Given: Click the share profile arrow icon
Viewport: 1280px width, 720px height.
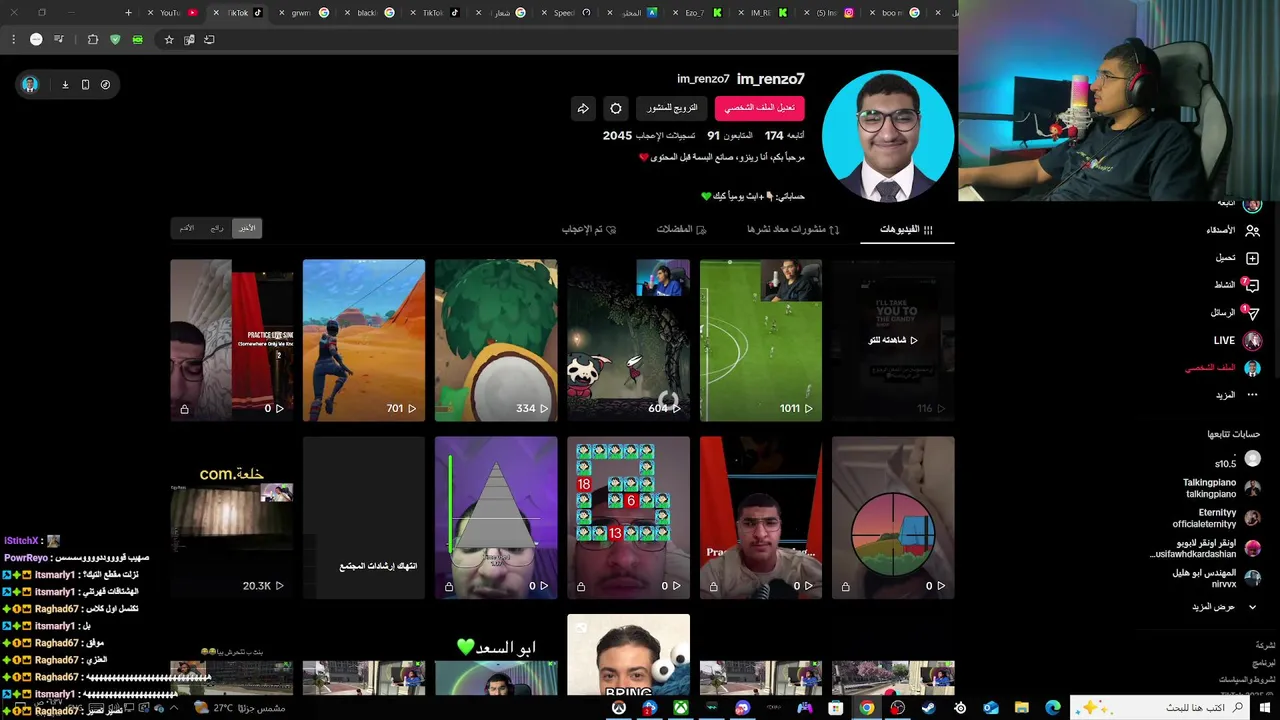Looking at the screenshot, I should click(583, 108).
